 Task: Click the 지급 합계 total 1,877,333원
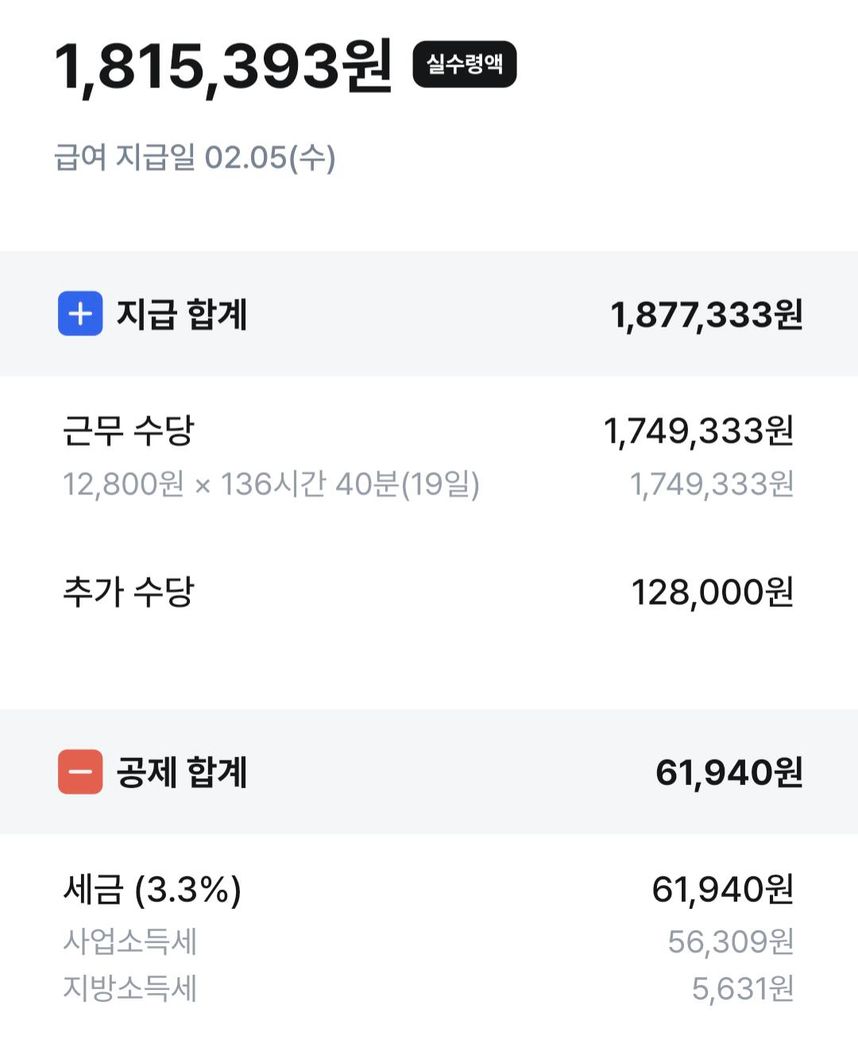tap(707, 314)
